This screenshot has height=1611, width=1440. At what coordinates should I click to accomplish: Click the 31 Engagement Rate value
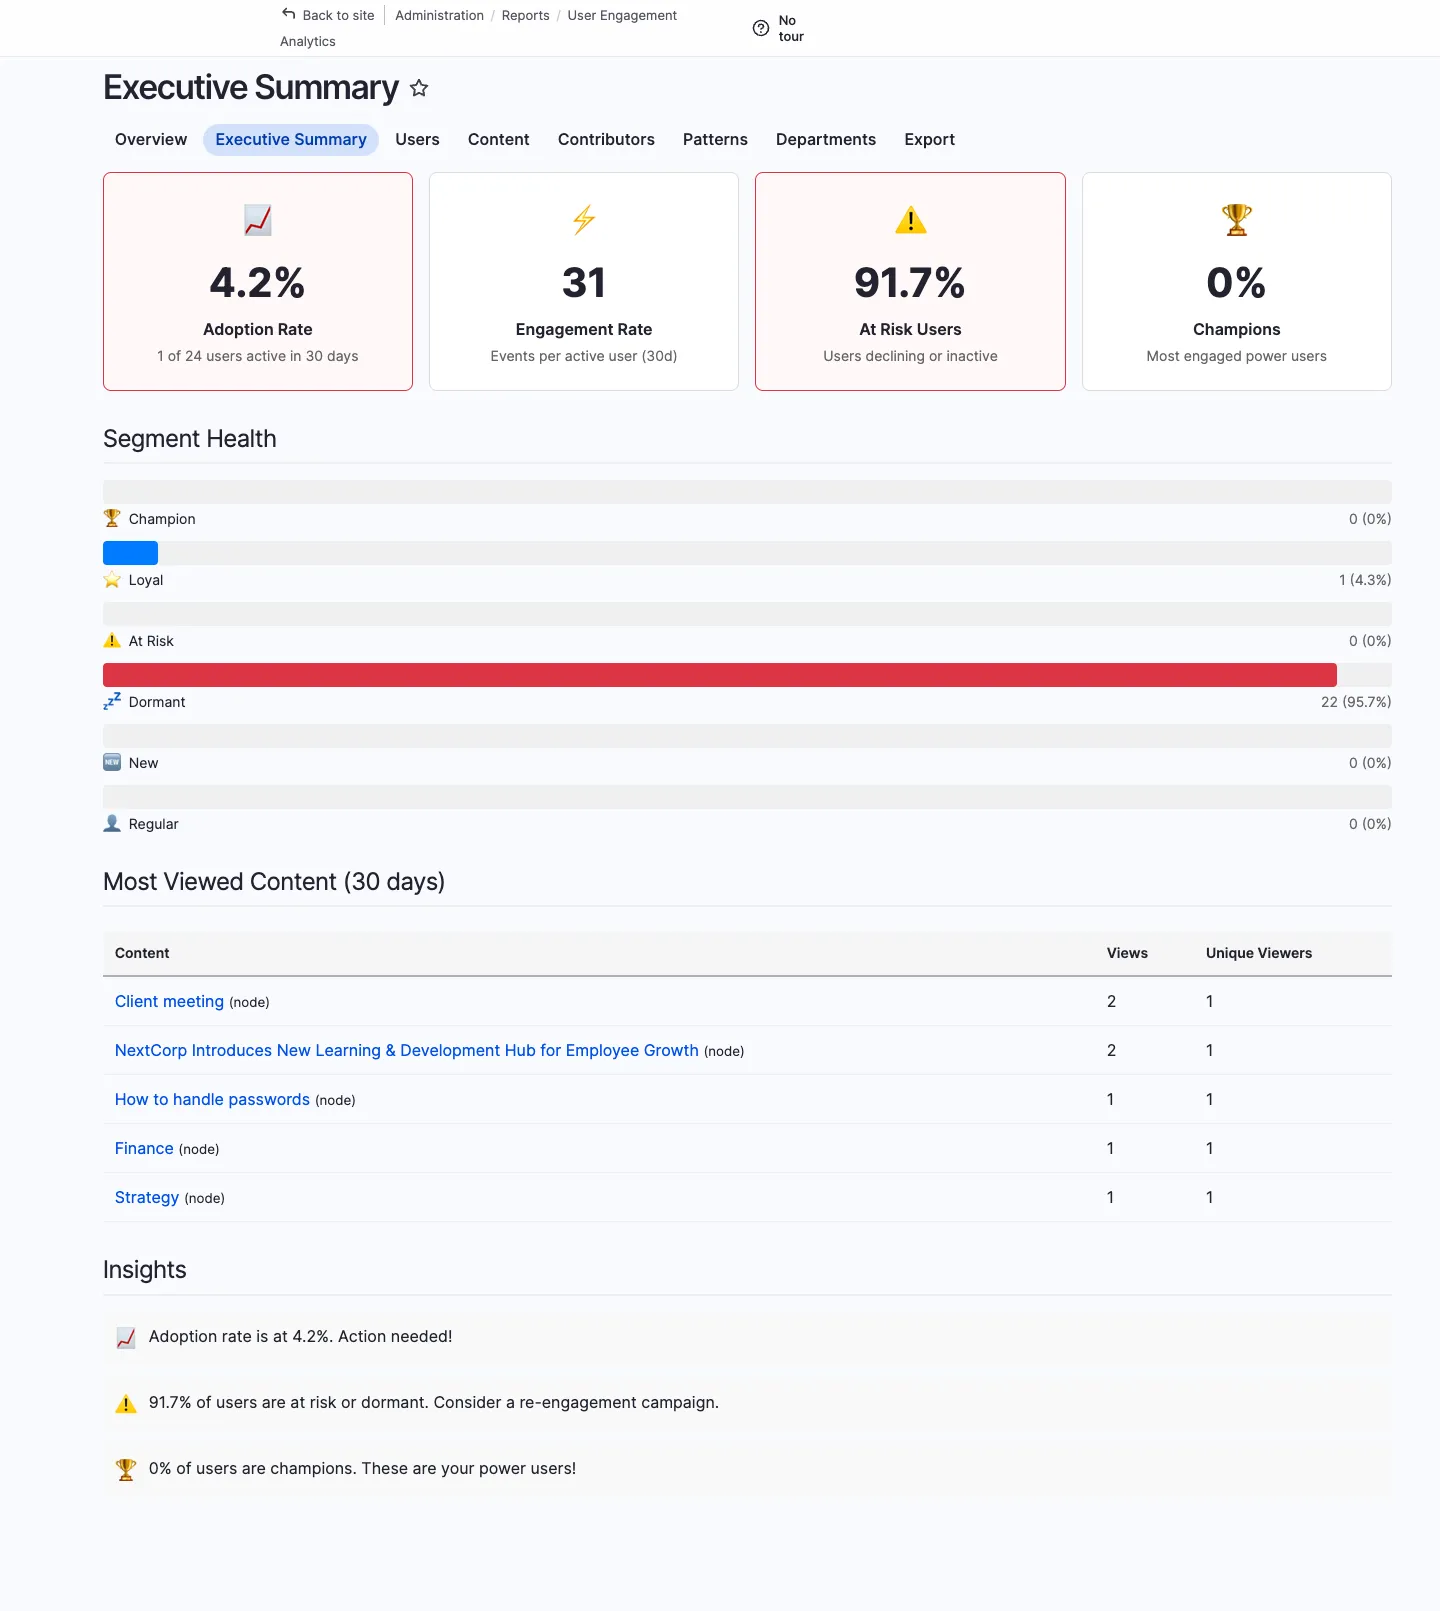point(584,283)
